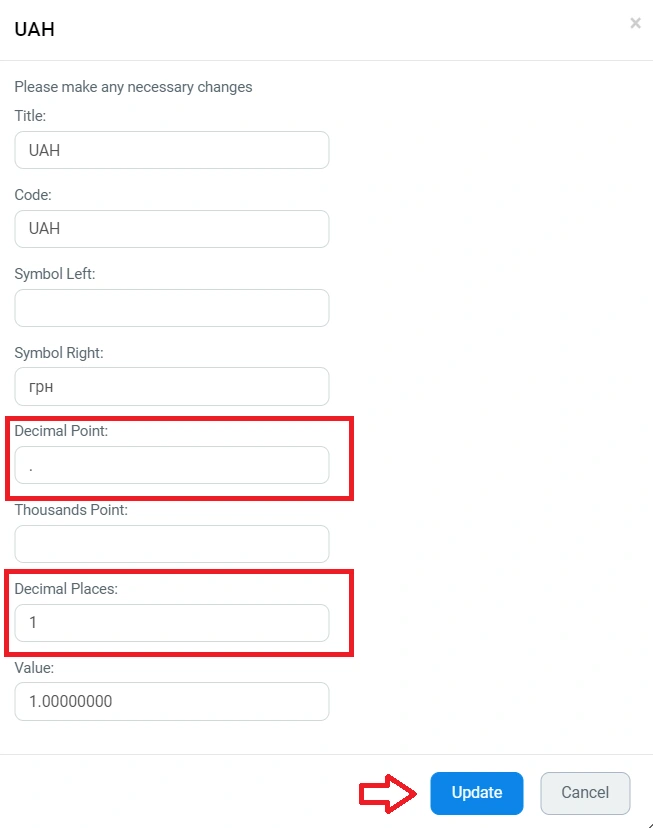Click the Title input field

171,150
